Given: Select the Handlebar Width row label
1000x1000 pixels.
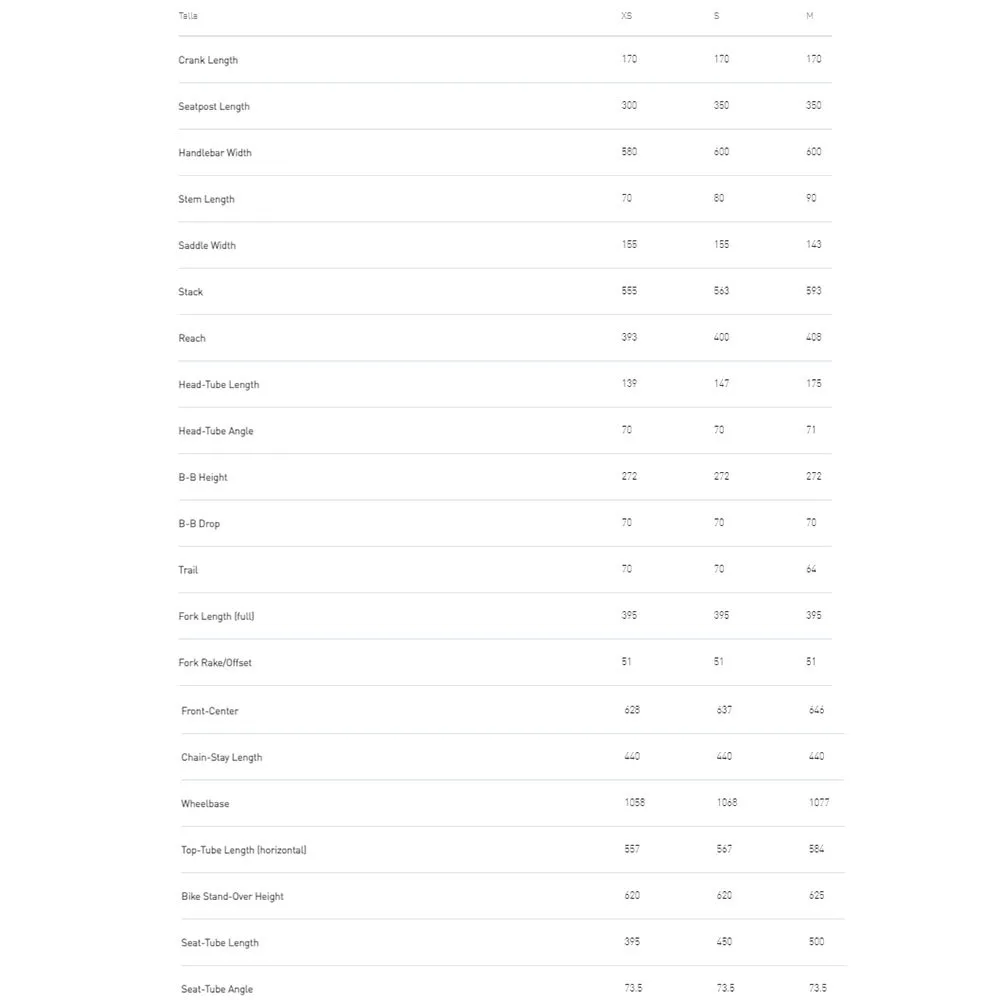Looking at the screenshot, I should 215,153.
